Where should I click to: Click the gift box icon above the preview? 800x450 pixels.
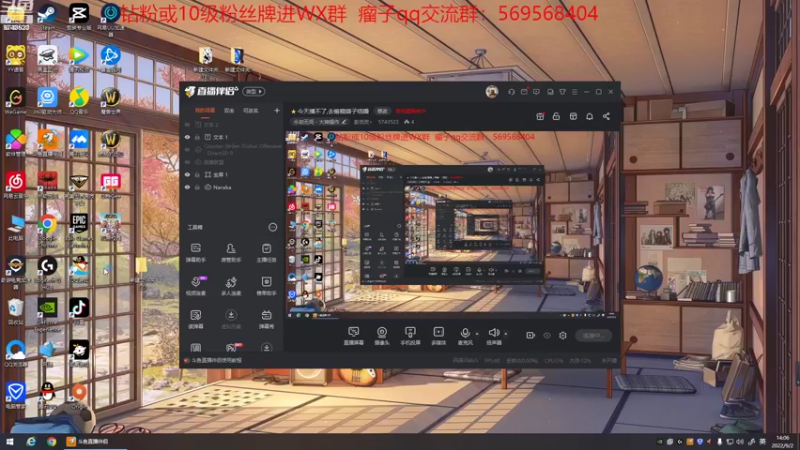[540, 116]
